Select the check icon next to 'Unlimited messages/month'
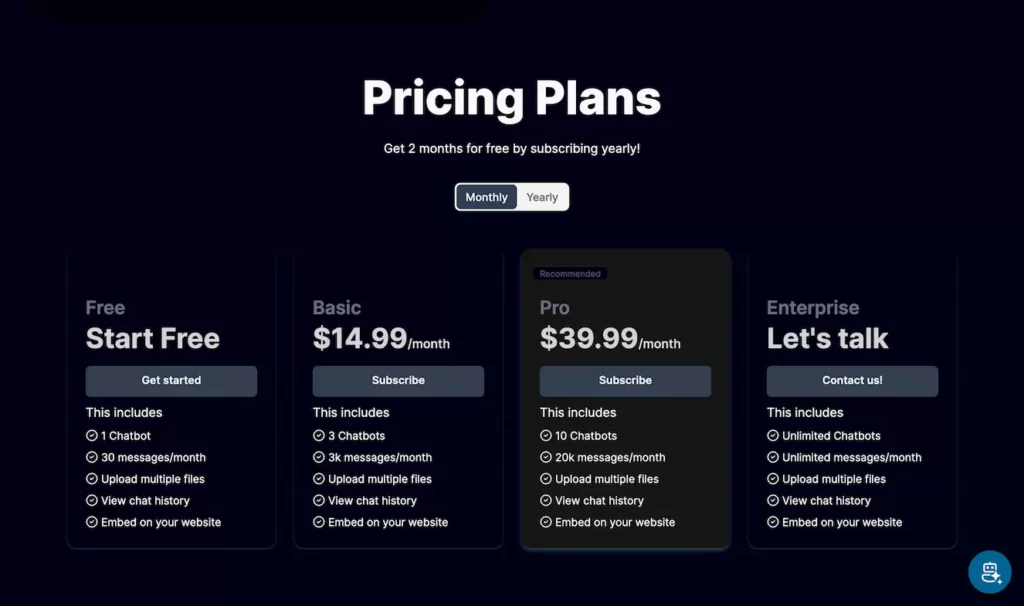1024x606 pixels. pos(772,457)
